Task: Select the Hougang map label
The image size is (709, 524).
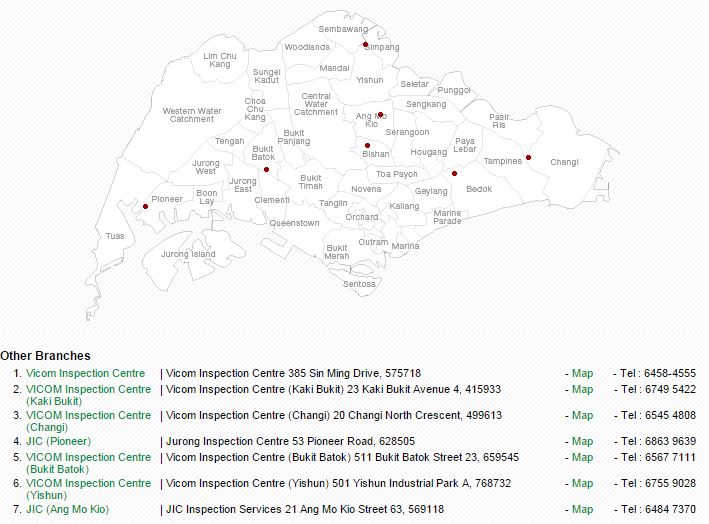Action: [x=429, y=152]
